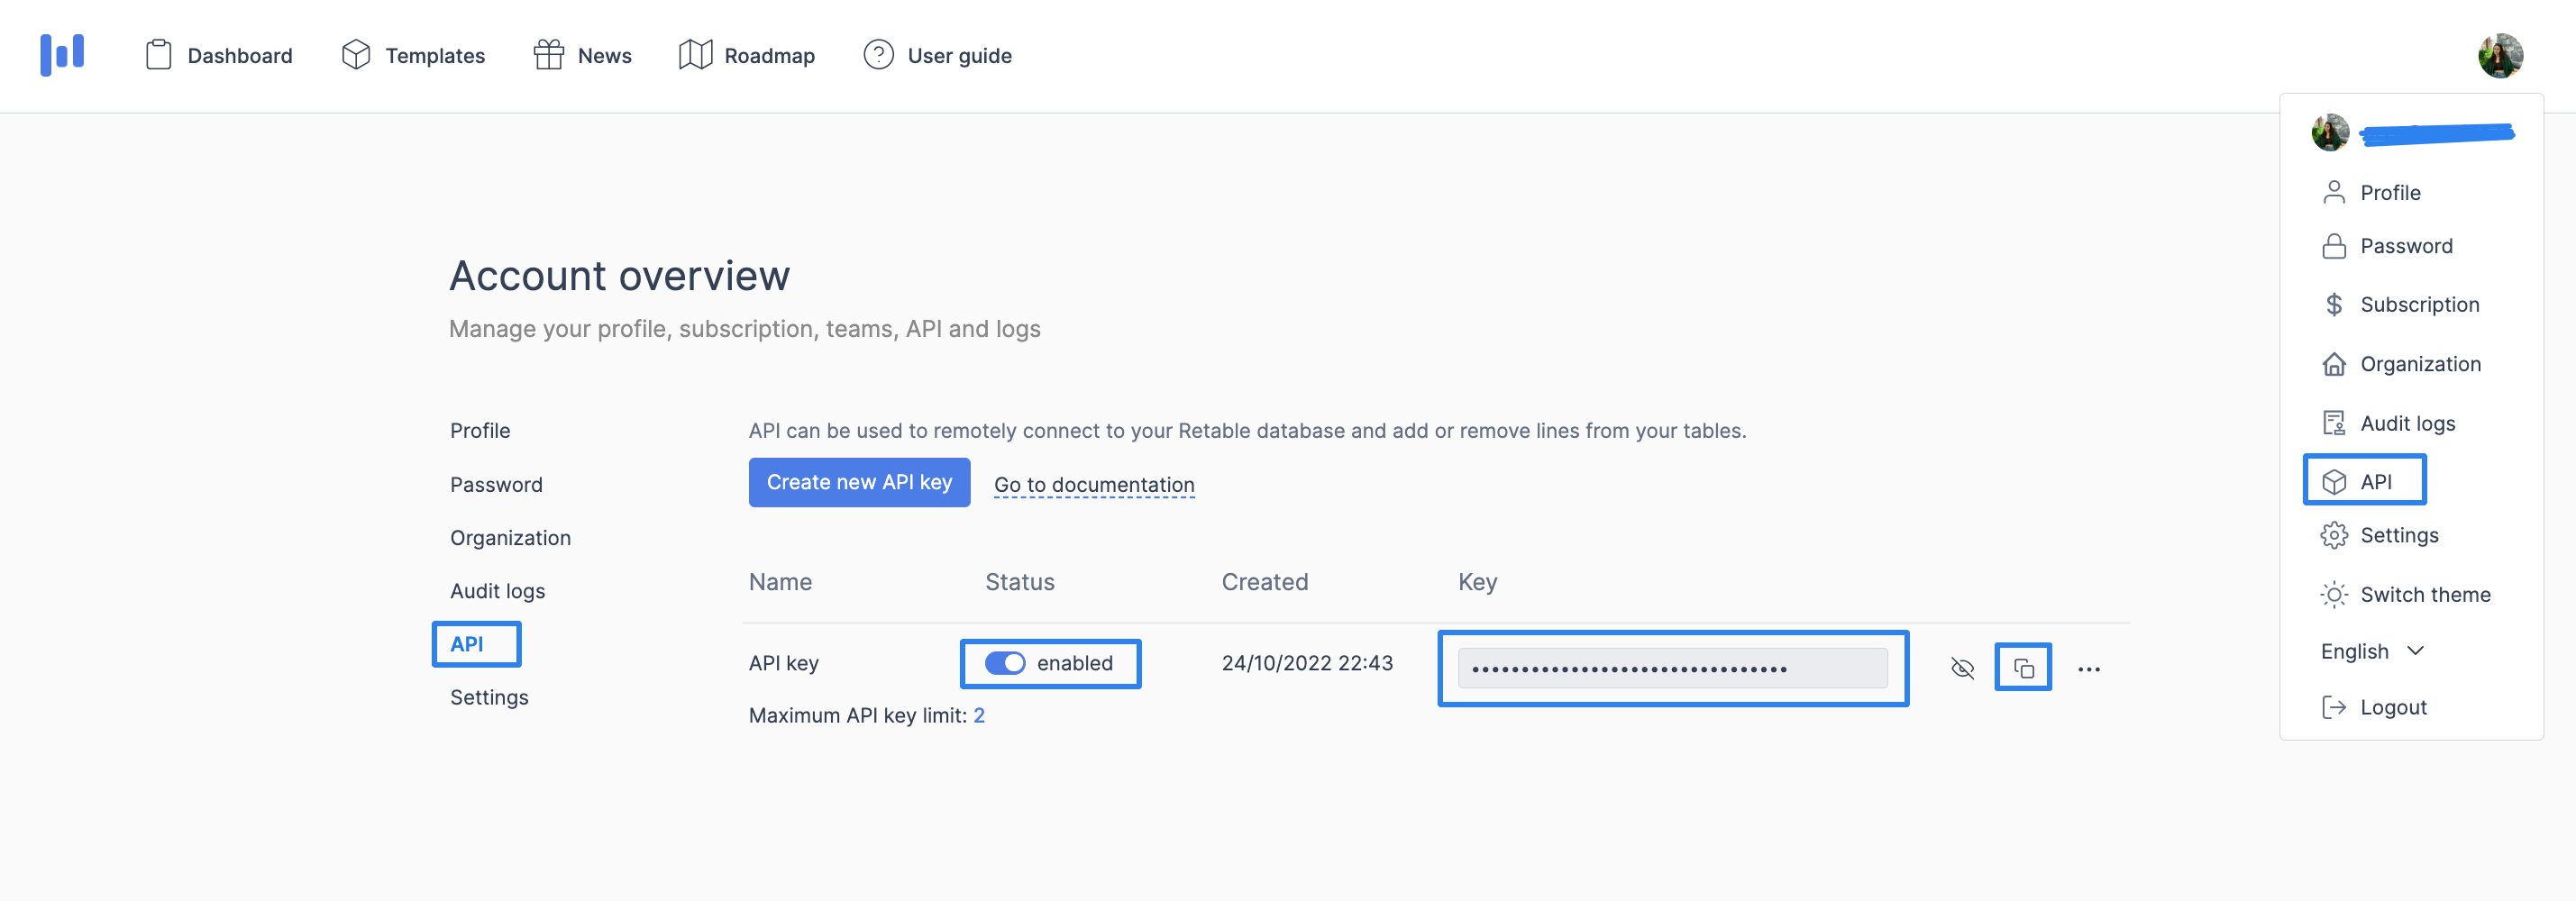Image resolution: width=2576 pixels, height=901 pixels.
Task: Click the Organization home icon in account menu
Action: 2335,364
